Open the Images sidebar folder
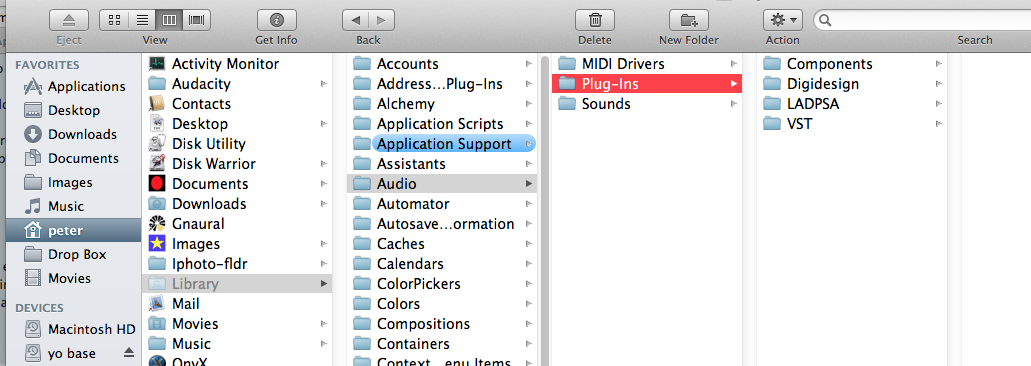The width and height of the screenshot is (1031, 366). (73, 183)
